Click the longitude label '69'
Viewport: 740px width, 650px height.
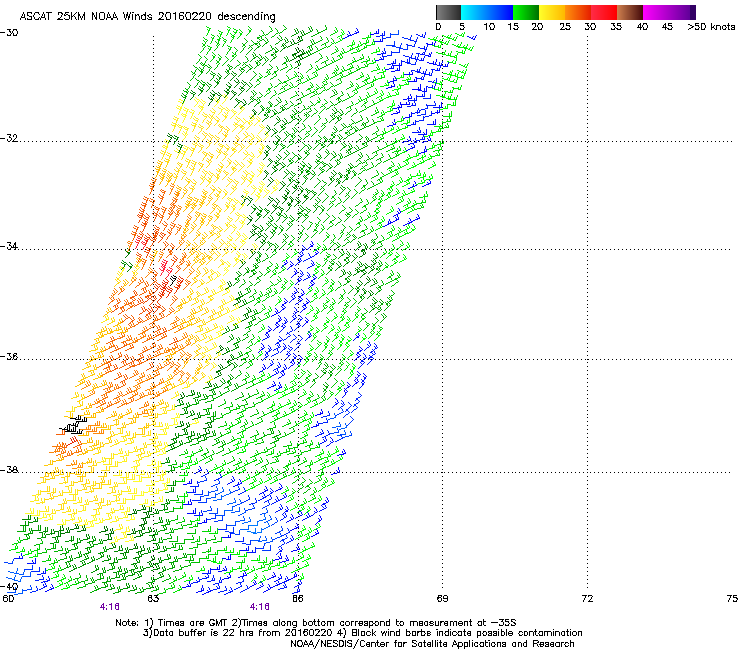[x=442, y=599]
